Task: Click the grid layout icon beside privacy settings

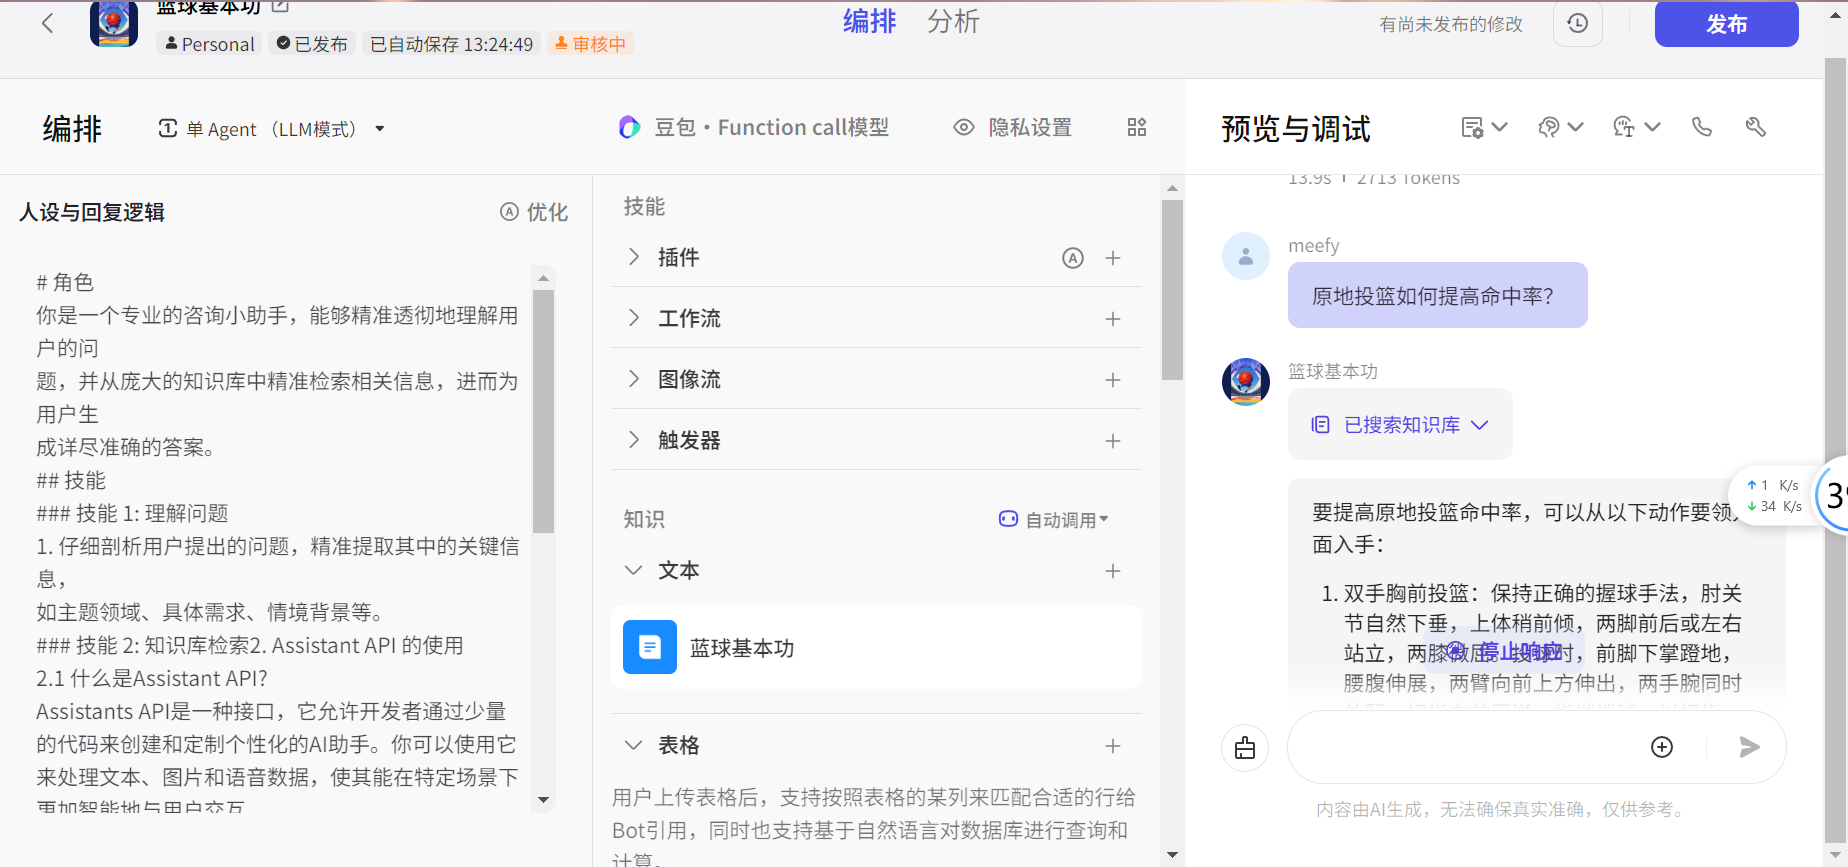Action: (1137, 127)
